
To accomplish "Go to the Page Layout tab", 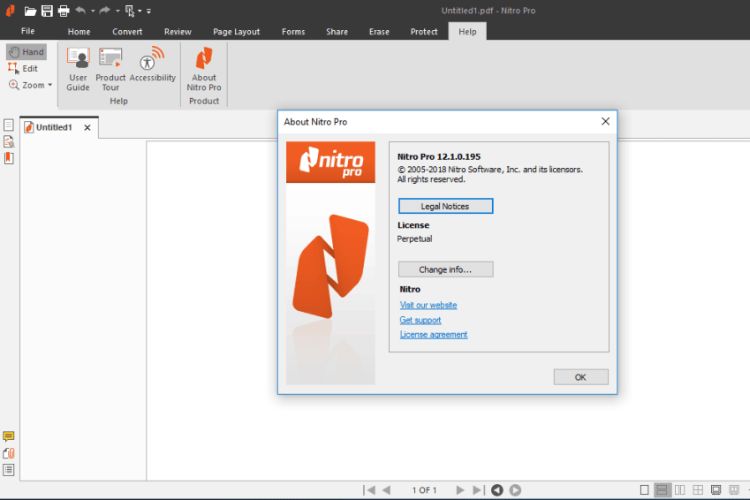I will point(236,32).
